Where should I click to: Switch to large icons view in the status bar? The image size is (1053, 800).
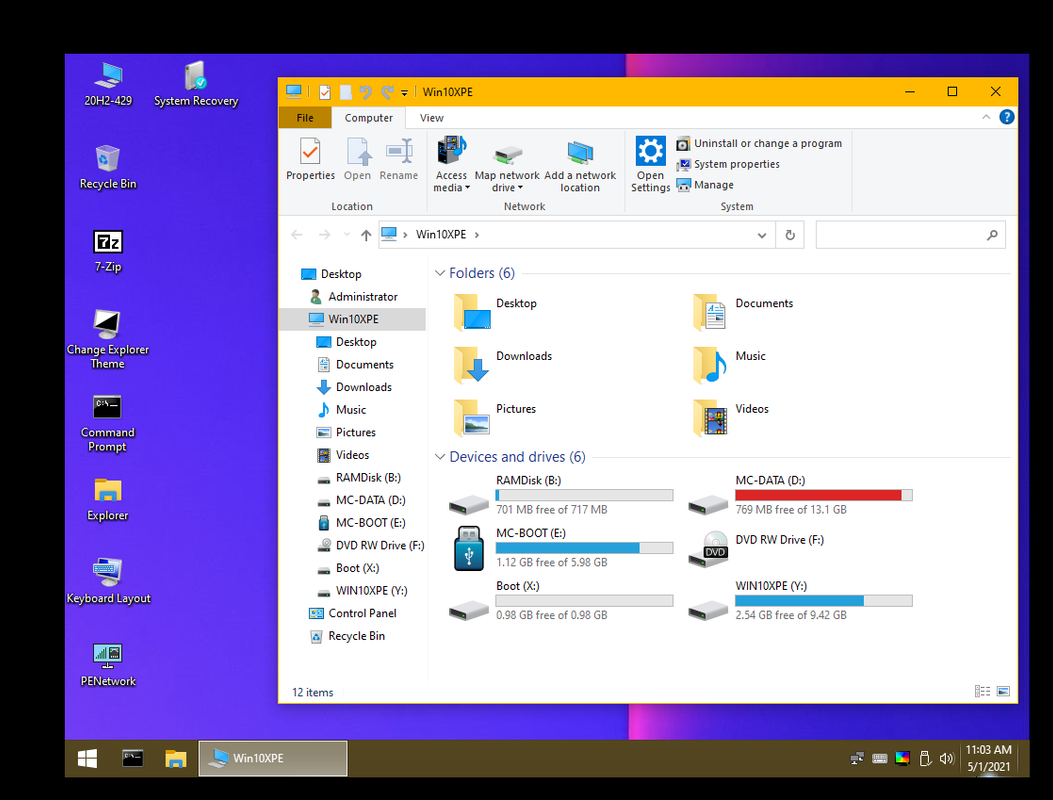1003,691
